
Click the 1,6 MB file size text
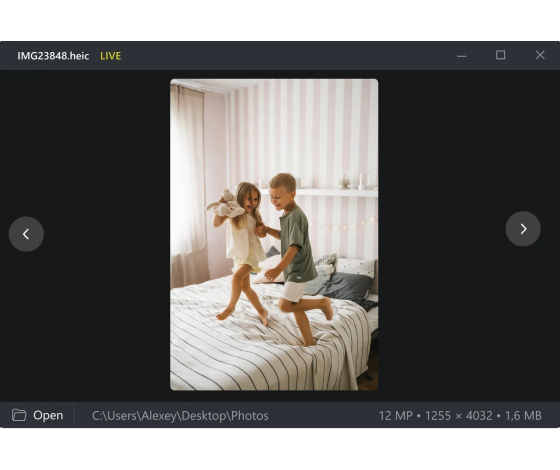pos(523,415)
